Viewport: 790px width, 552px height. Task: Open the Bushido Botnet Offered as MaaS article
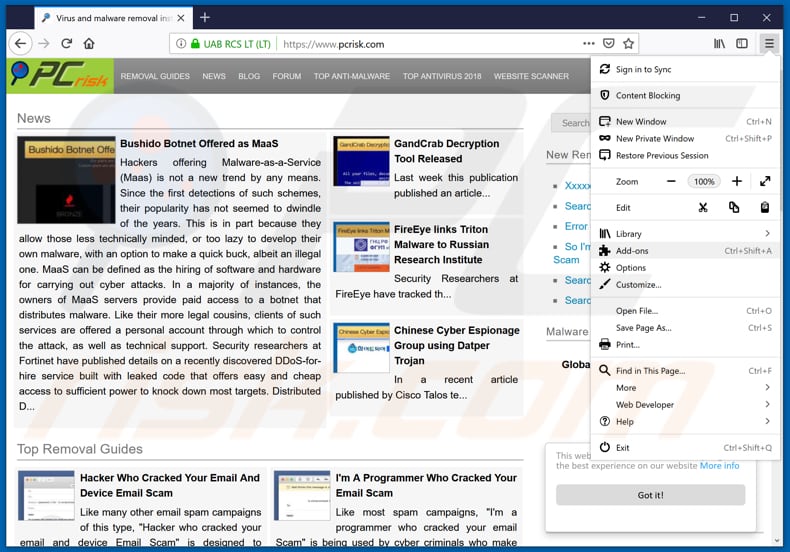click(199, 144)
